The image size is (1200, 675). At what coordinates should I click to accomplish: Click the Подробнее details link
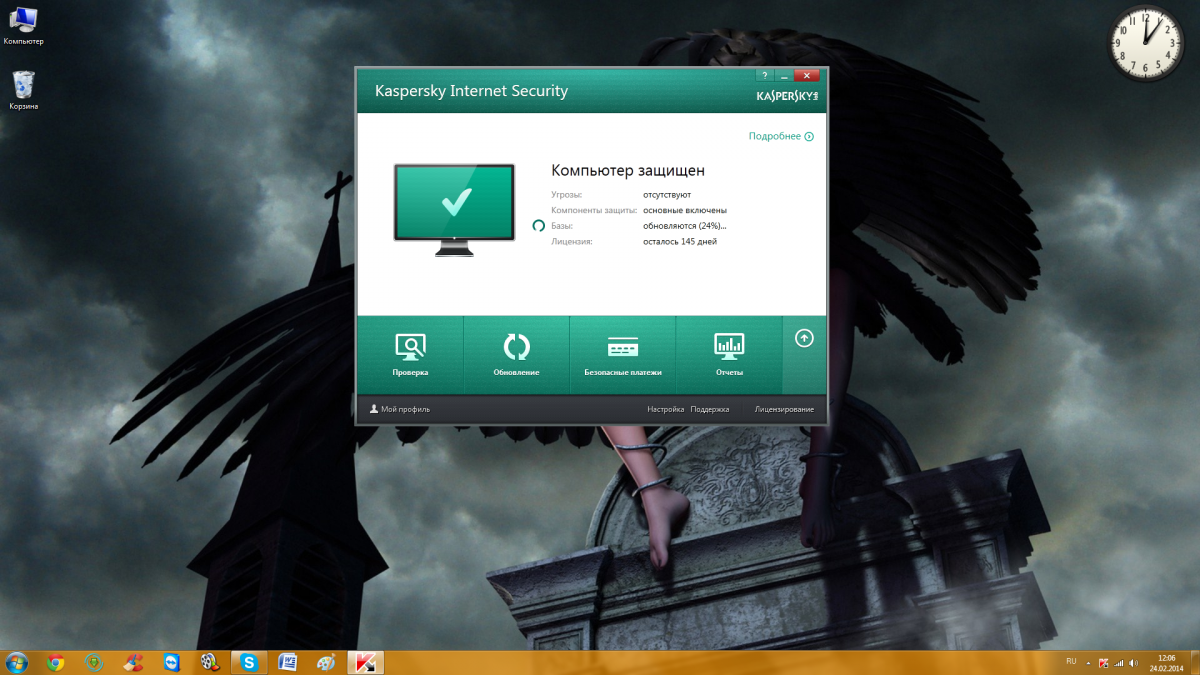[x=781, y=136]
